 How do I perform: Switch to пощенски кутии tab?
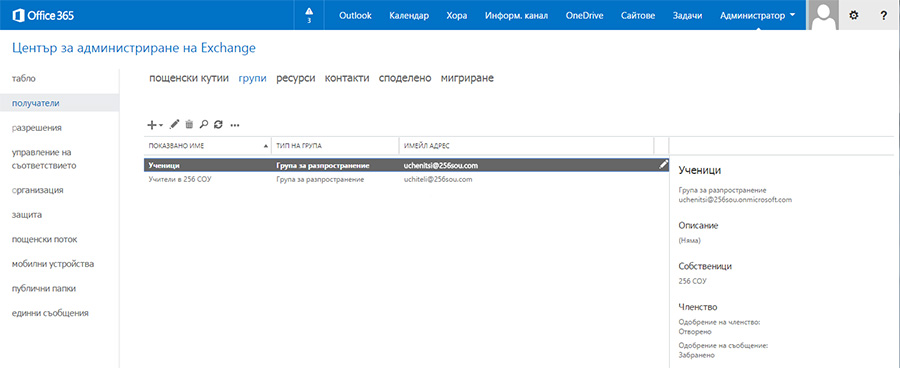pos(189,78)
